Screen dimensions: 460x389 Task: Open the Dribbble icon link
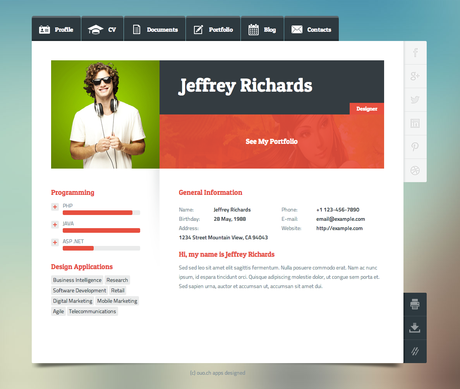point(415,170)
